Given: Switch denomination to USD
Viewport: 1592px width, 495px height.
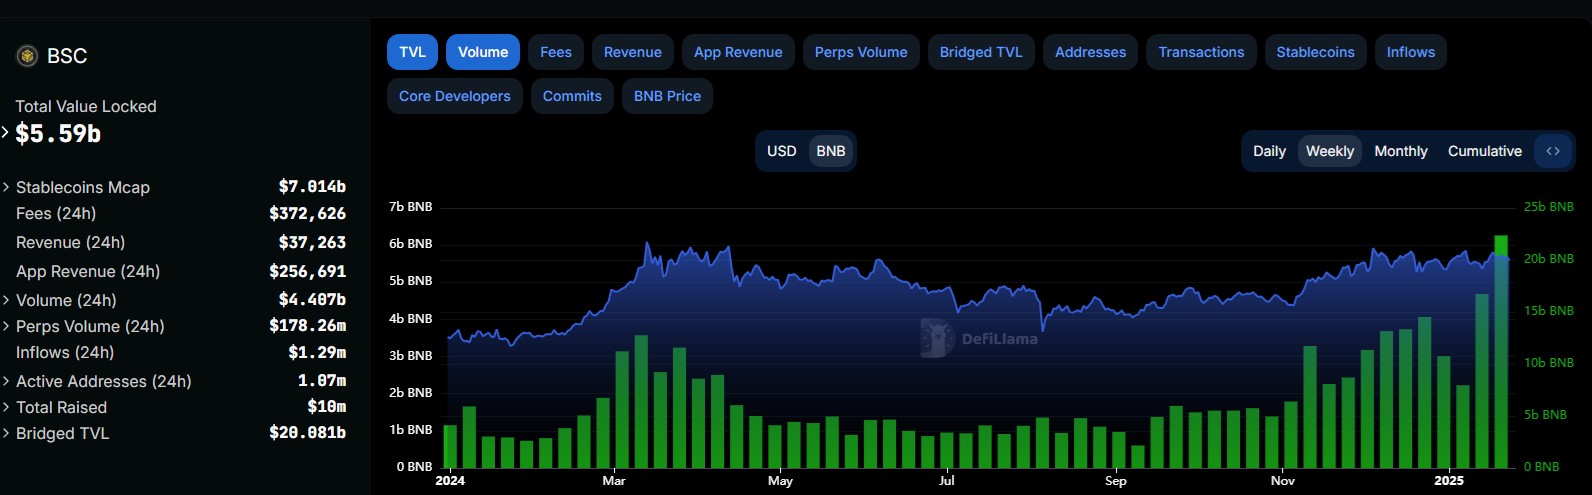Looking at the screenshot, I should coord(782,151).
